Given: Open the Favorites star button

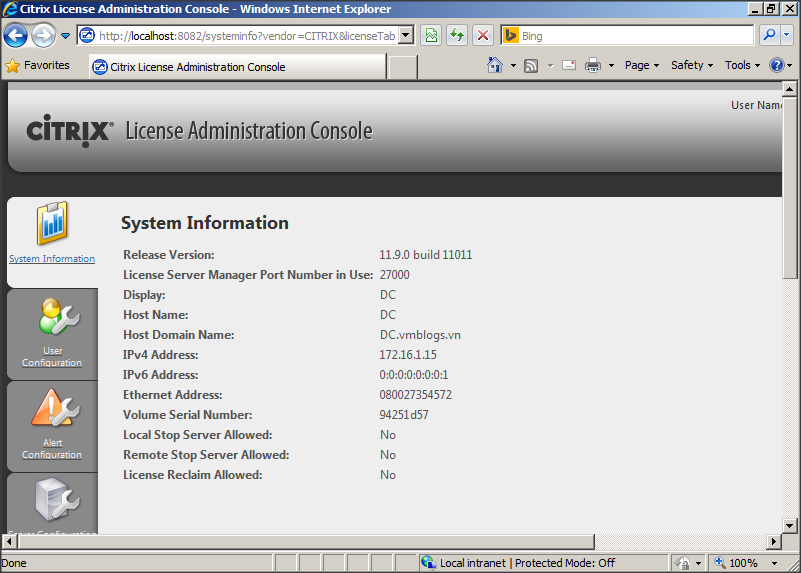Looking at the screenshot, I should tap(38, 66).
